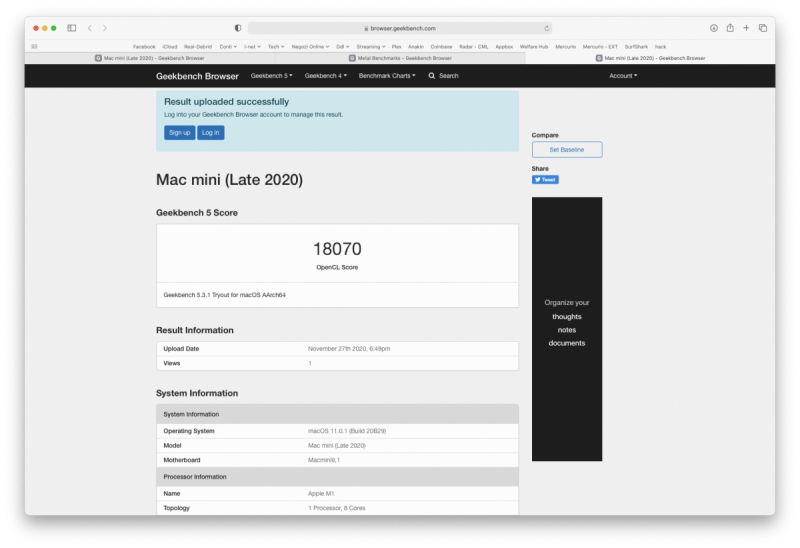Click the Apple M1 processor name
The height and width of the screenshot is (548, 800).
[x=321, y=493]
